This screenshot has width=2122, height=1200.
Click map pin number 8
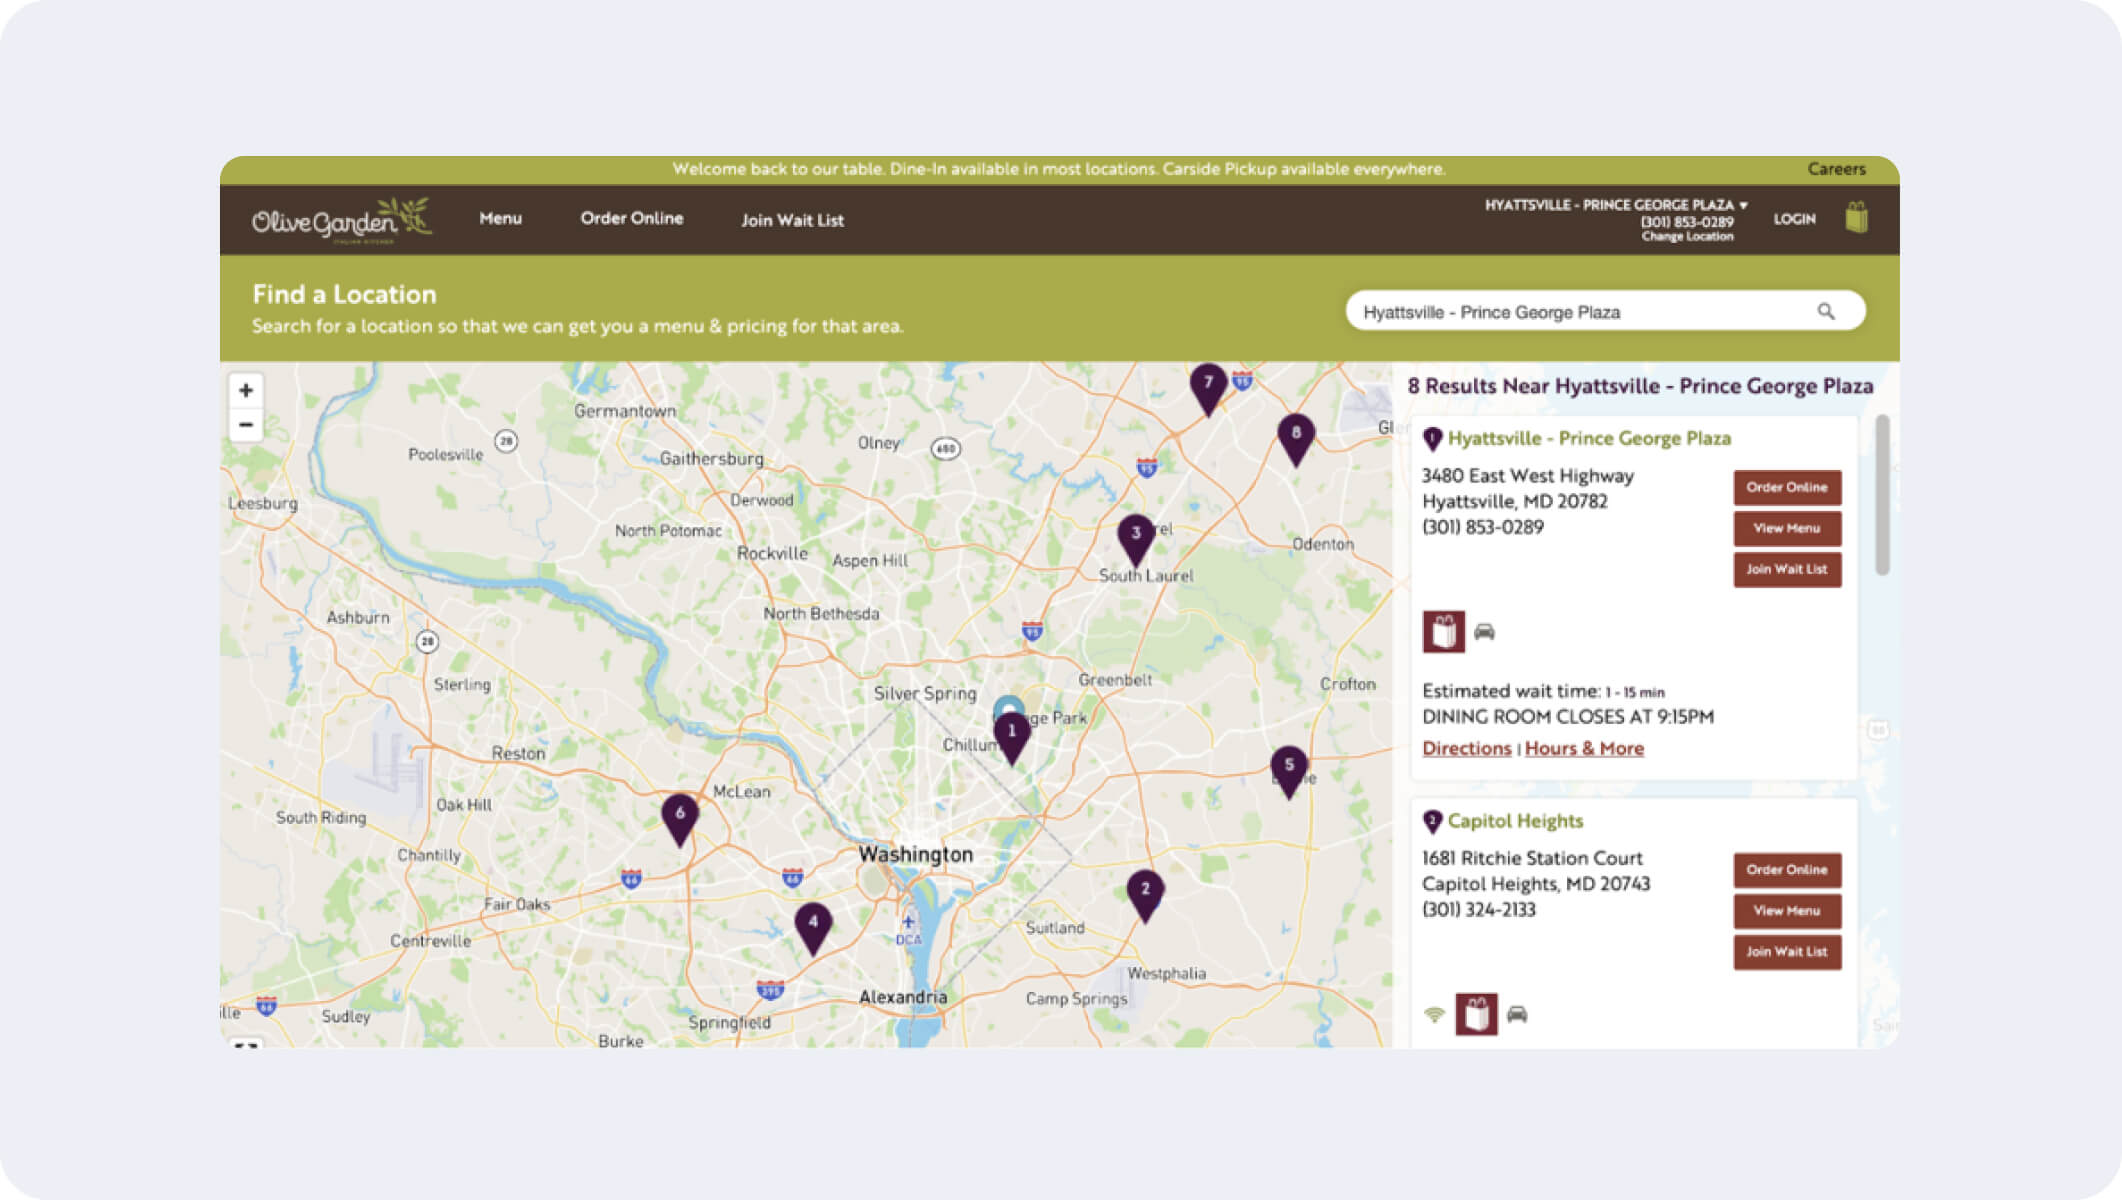click(1295, 436)
